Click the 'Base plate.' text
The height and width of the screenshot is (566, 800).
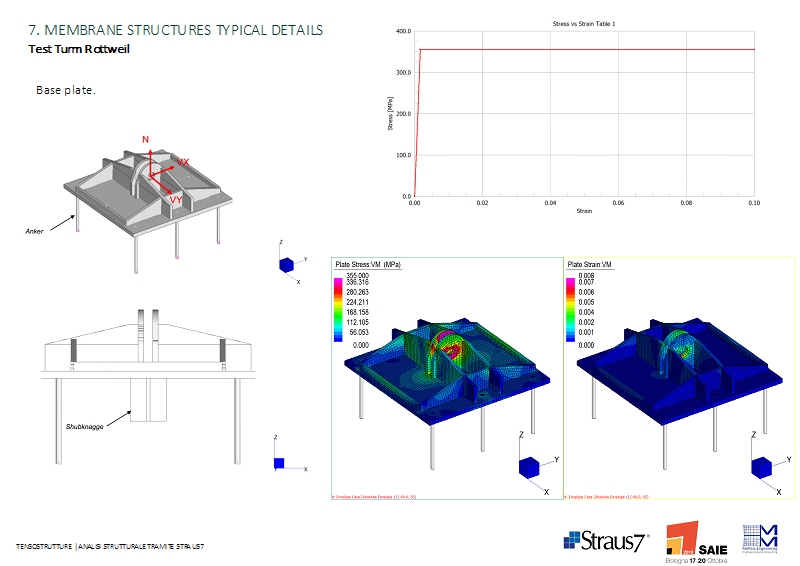coord(65,90)
